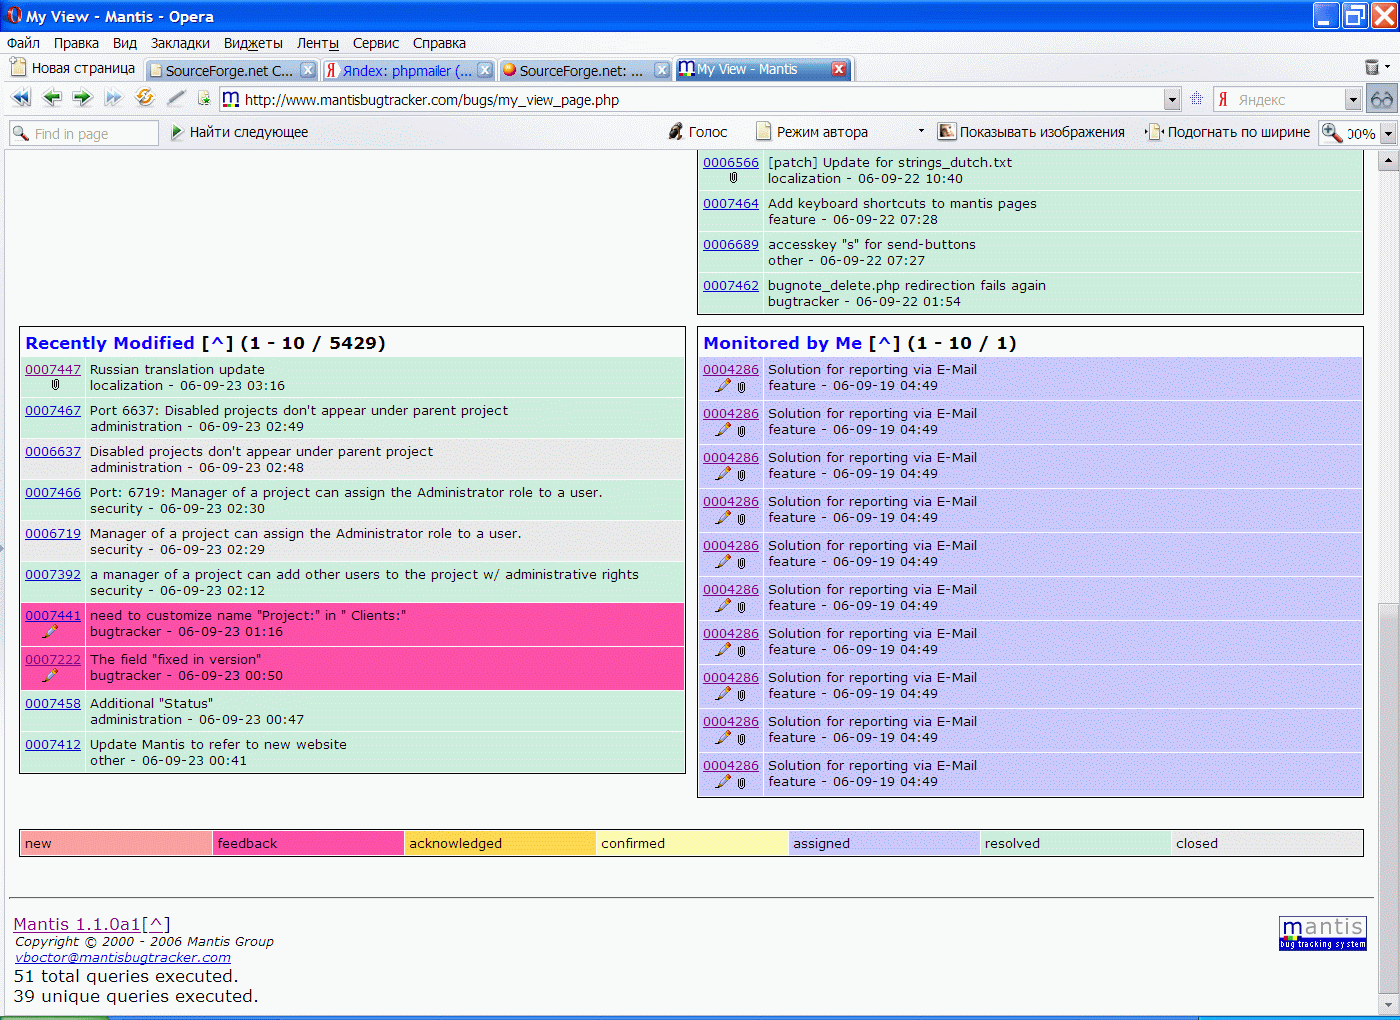
Task: Open the Закладки (Bookmarks) menu
Action: click(x=180, y=43)
